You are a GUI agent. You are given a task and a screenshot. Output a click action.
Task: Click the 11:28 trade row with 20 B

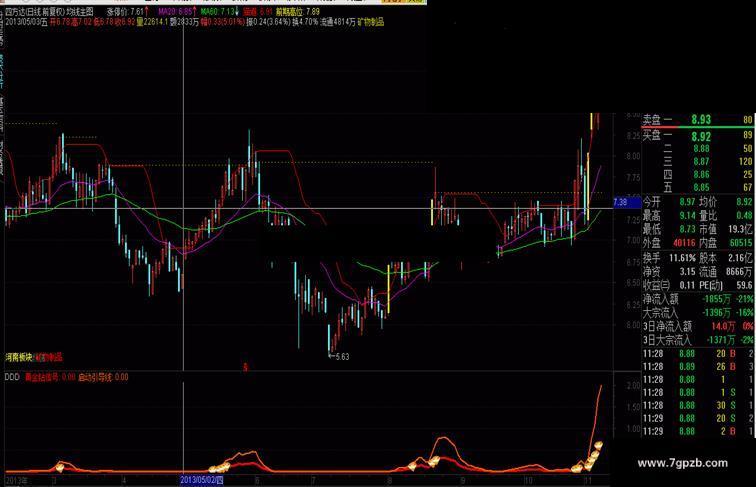pyautogui.click(x=698, y=353)
